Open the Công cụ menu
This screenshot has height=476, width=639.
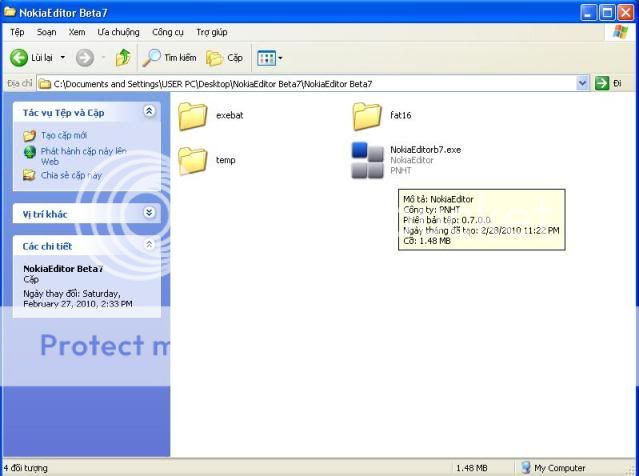click(x=167, y=32)
